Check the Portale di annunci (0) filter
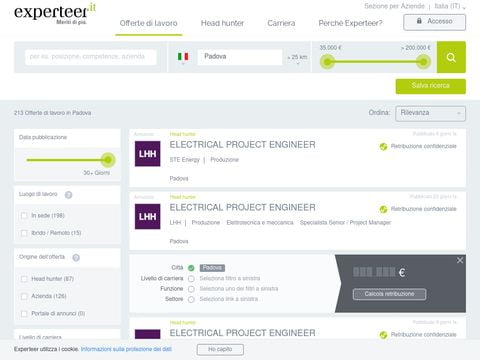480x360 pixels. pyautogui.click(x=24, y=313)
